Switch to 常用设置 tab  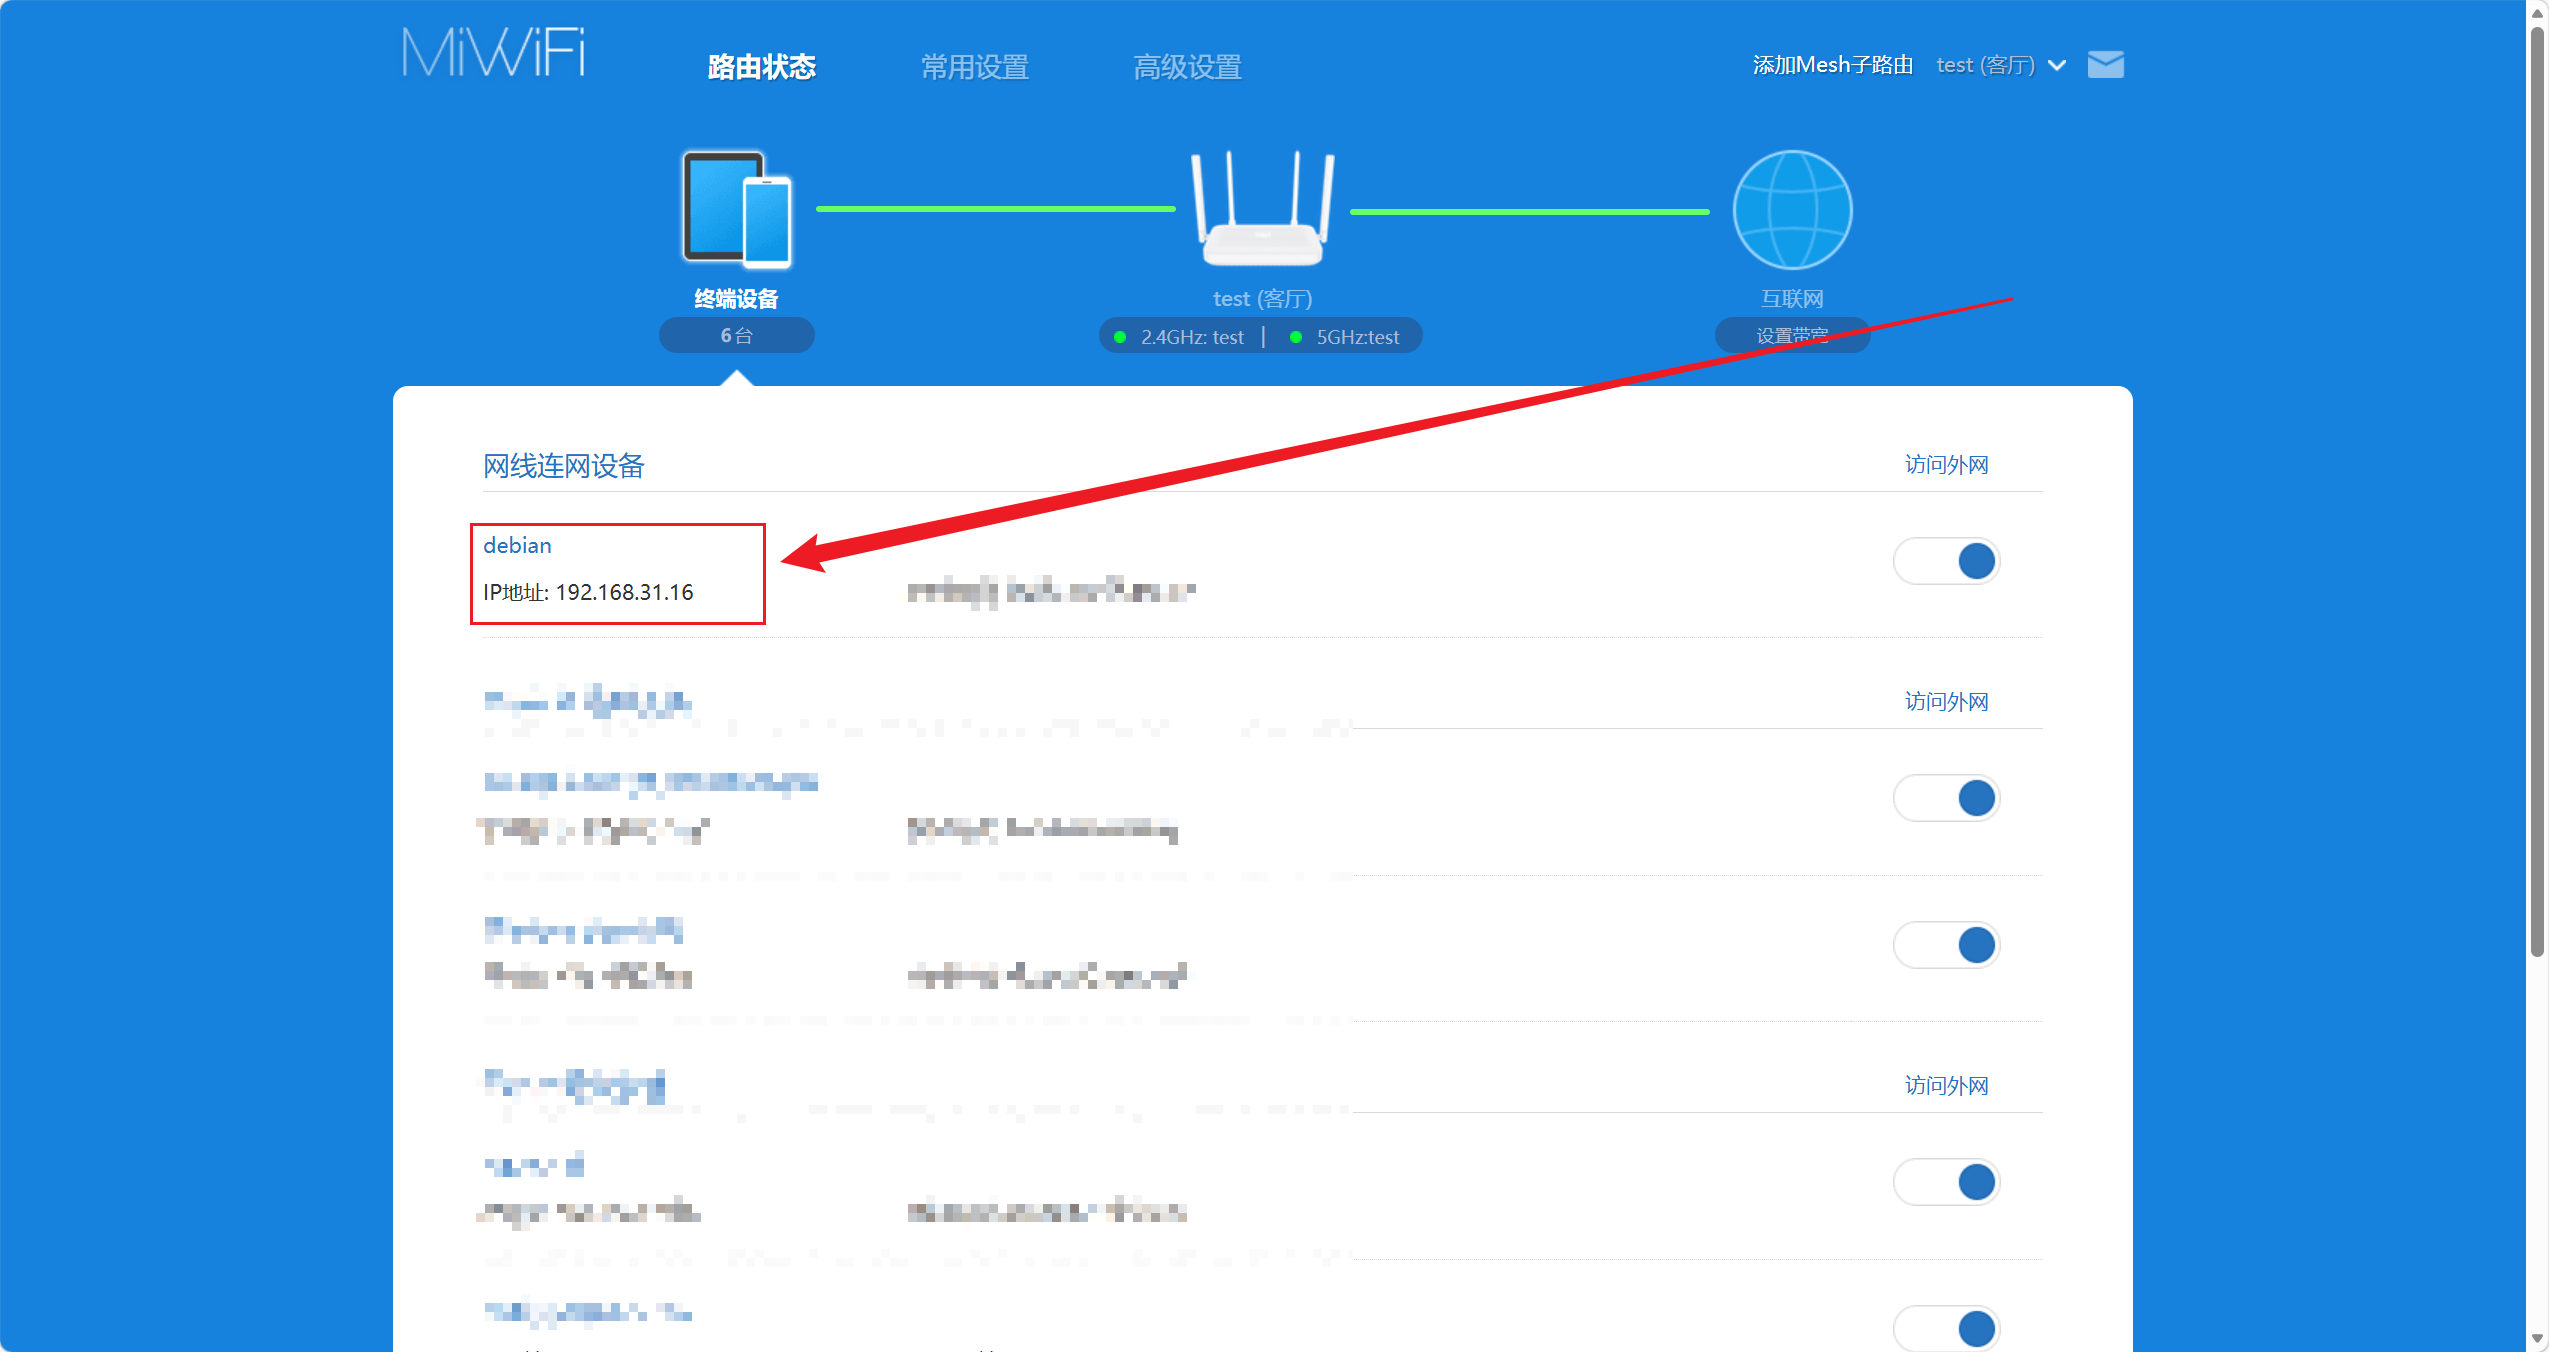pyautogui.click(x=974, y=67)
